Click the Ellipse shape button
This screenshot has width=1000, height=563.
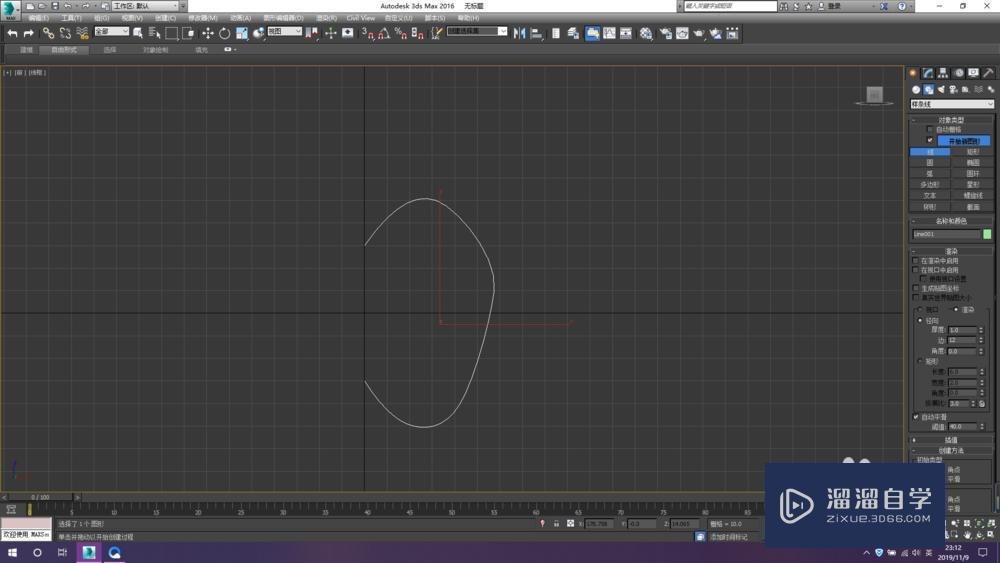tap(972, 163)
